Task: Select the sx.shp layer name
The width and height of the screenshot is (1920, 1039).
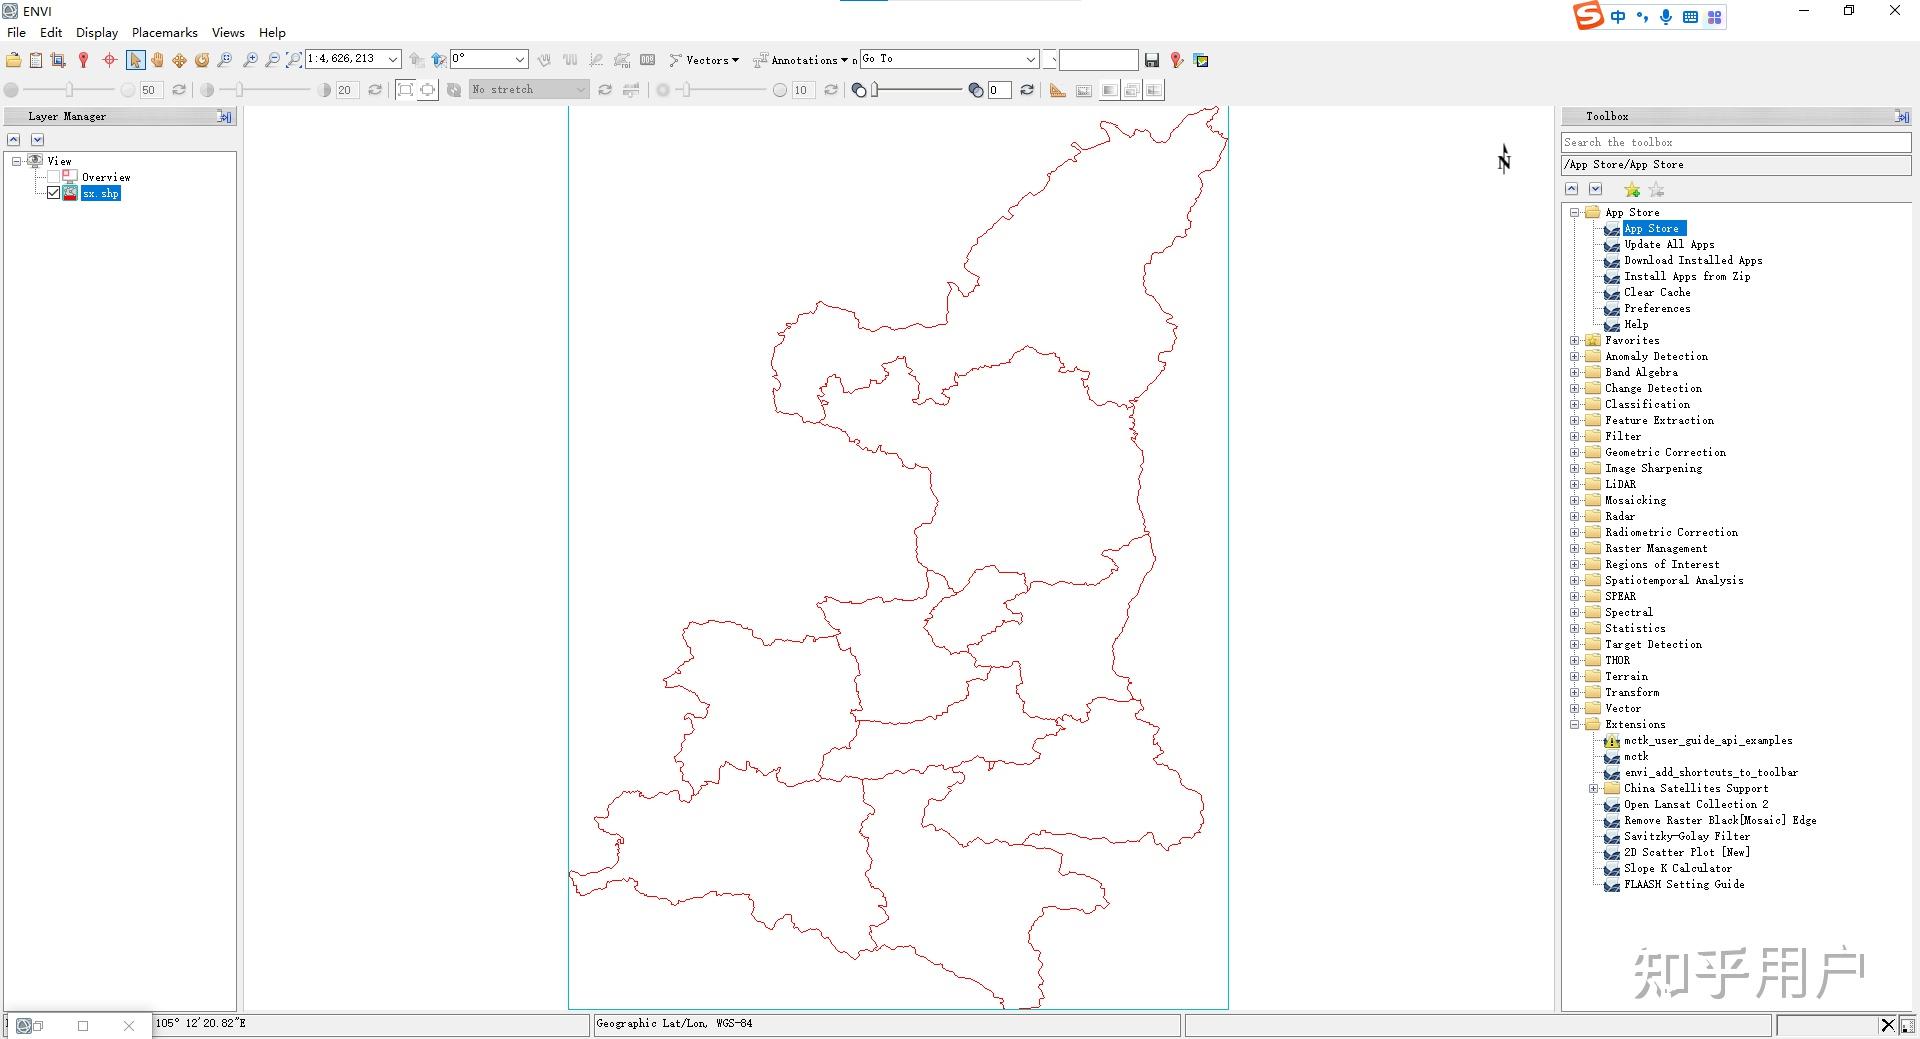Action: pos(101,194)
